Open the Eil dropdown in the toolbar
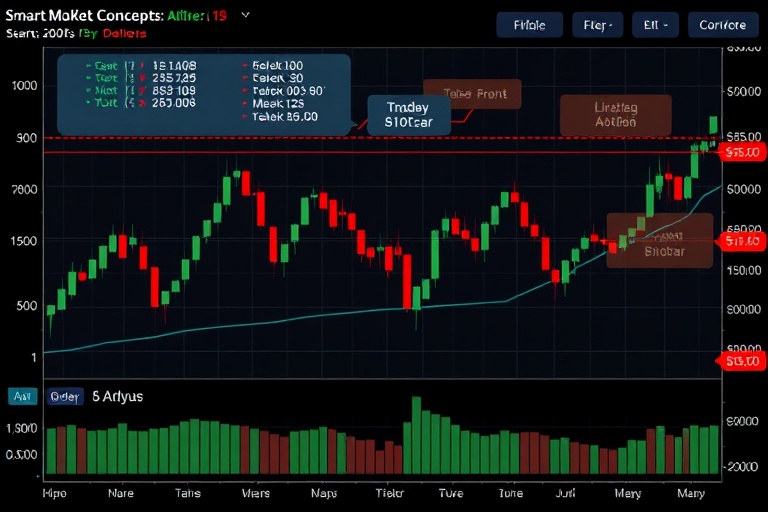Screen dimensions: 768x512 [655, 25]
